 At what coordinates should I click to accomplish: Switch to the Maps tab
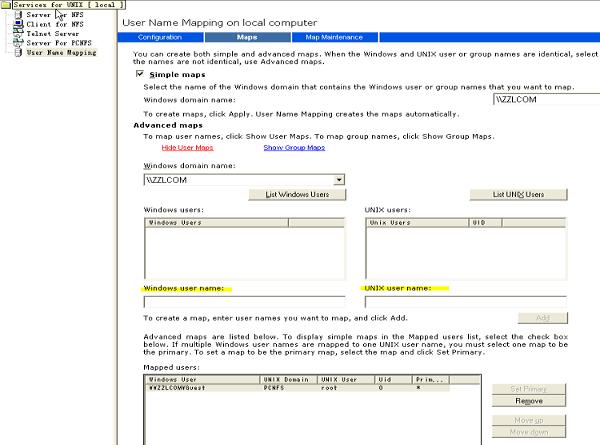[247, 37]
